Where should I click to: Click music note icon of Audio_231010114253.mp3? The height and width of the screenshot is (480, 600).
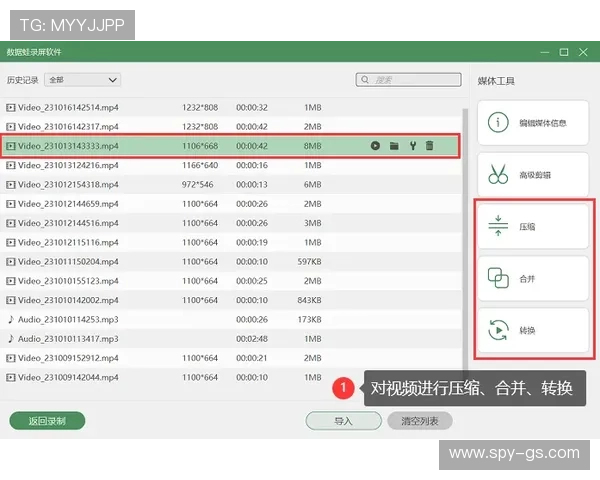tap(11, 319)
